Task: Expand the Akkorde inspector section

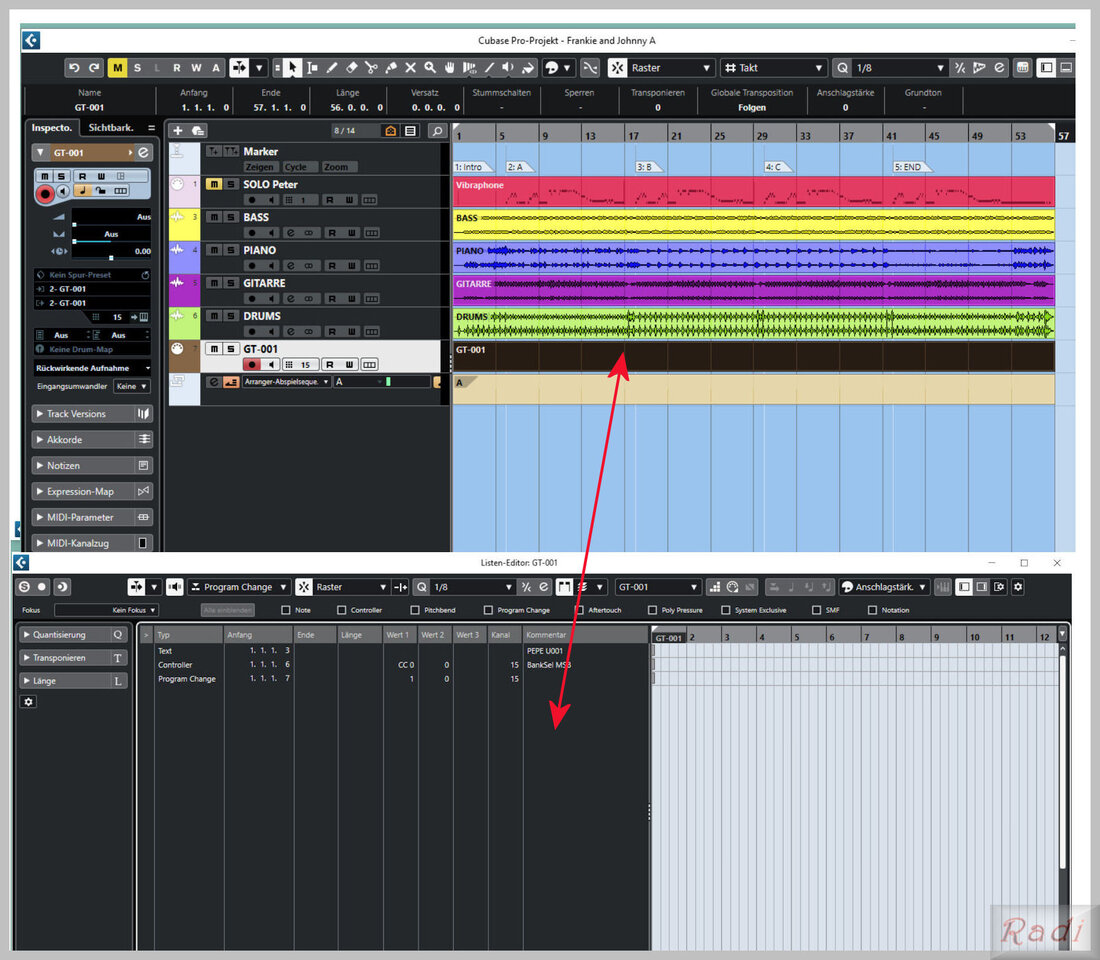Action: click(x=92, y=440)
